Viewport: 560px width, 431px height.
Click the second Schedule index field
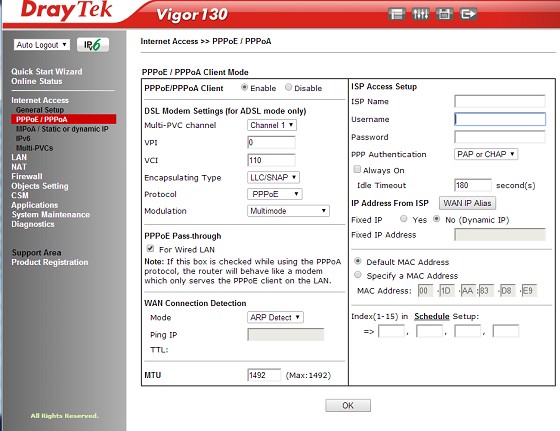click(430, 331)
